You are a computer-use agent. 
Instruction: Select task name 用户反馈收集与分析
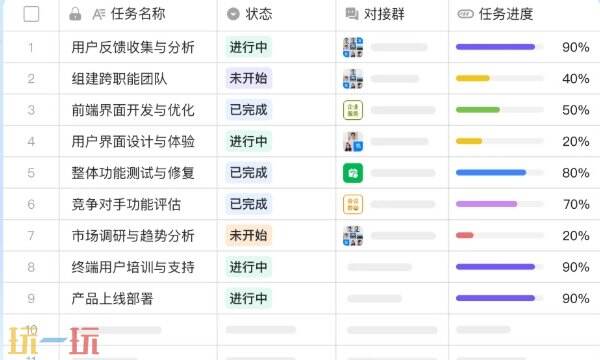133,47
